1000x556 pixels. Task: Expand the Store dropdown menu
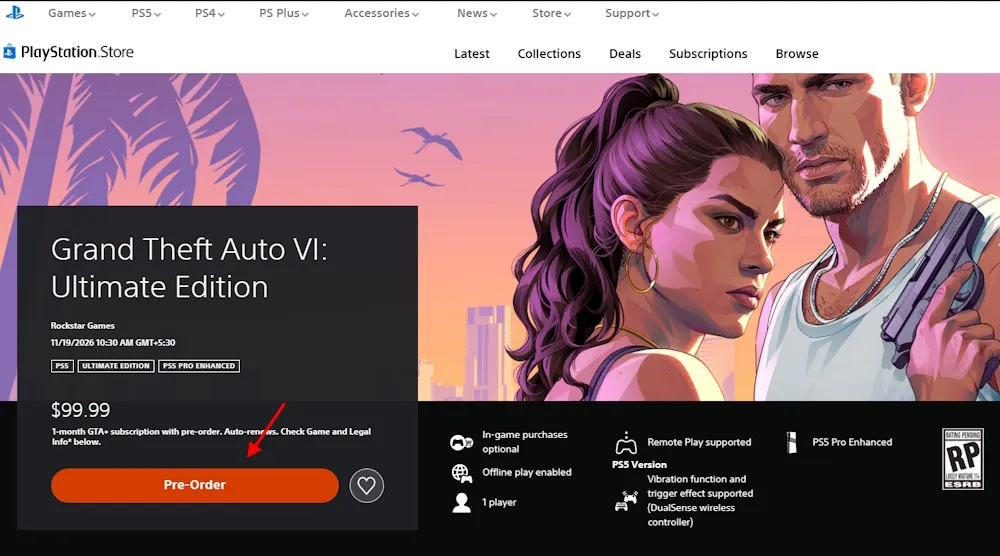click(x=552, y=13)
